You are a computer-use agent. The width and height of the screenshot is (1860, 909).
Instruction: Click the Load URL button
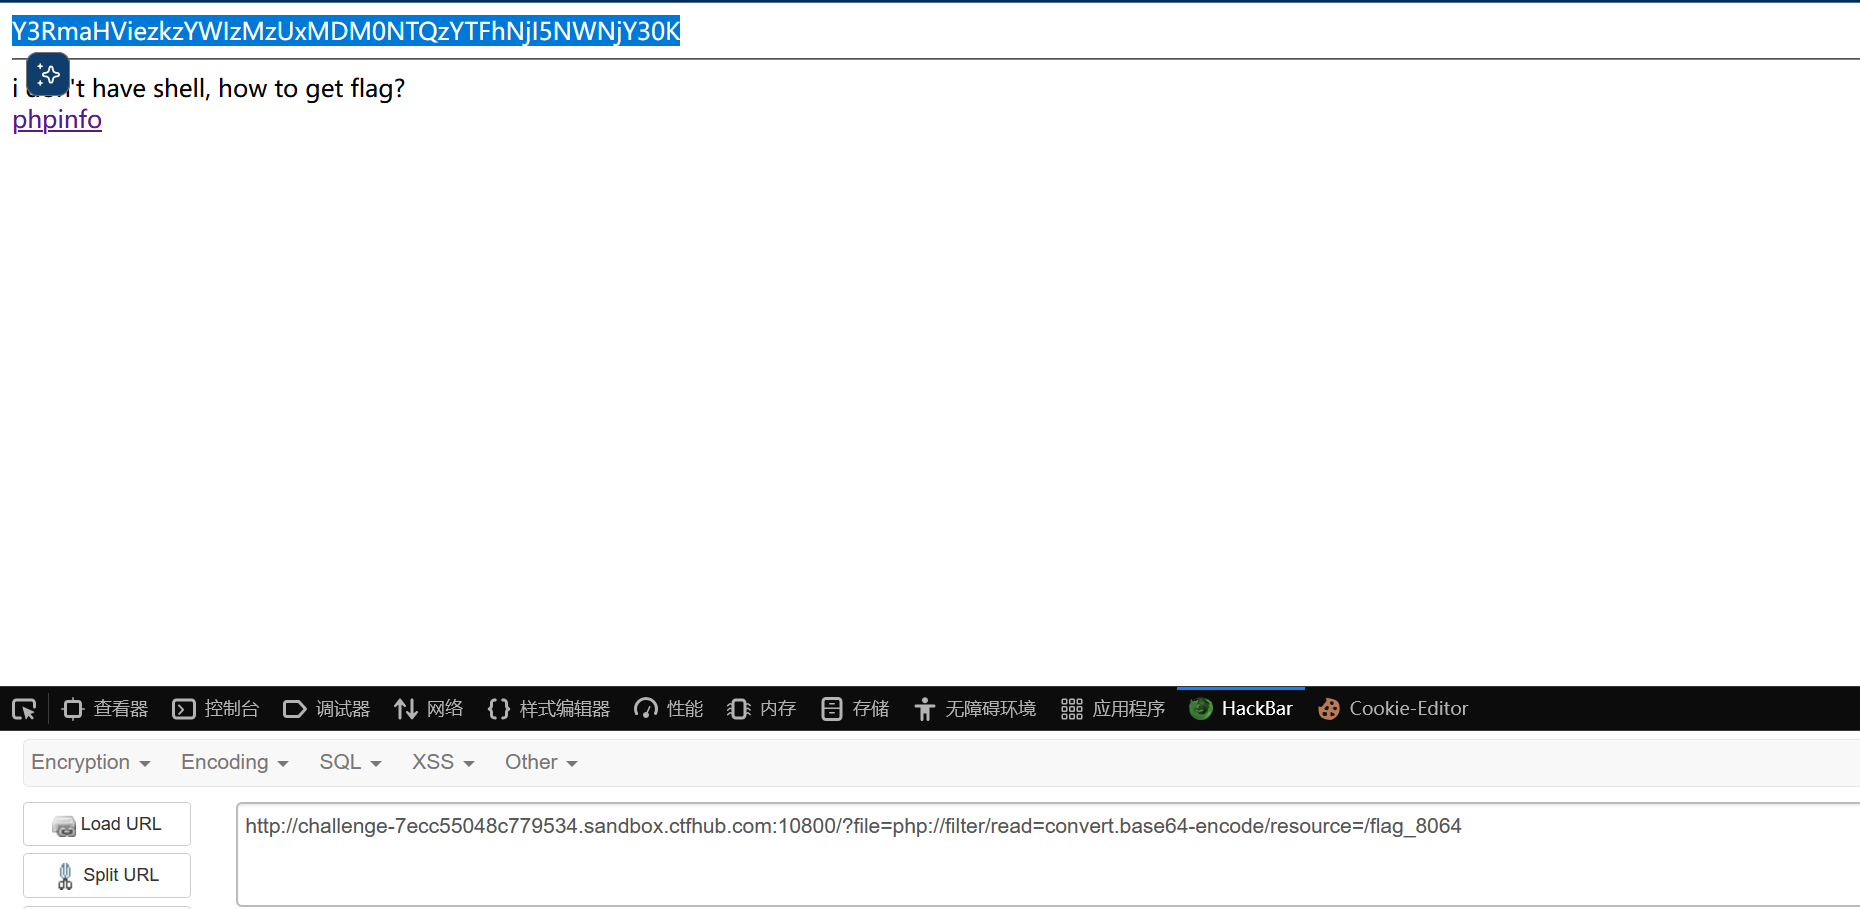(x=107, y=824)
